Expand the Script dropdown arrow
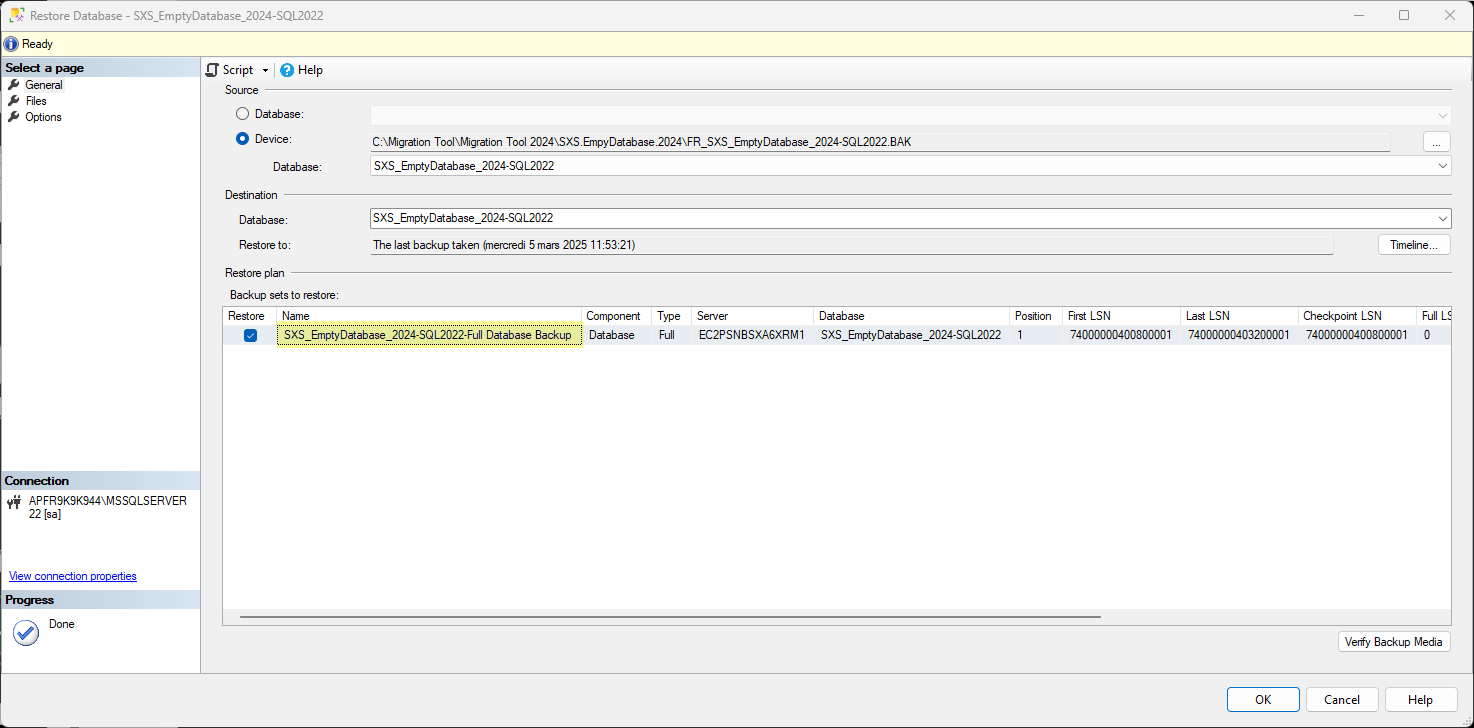 pos(265,71)
